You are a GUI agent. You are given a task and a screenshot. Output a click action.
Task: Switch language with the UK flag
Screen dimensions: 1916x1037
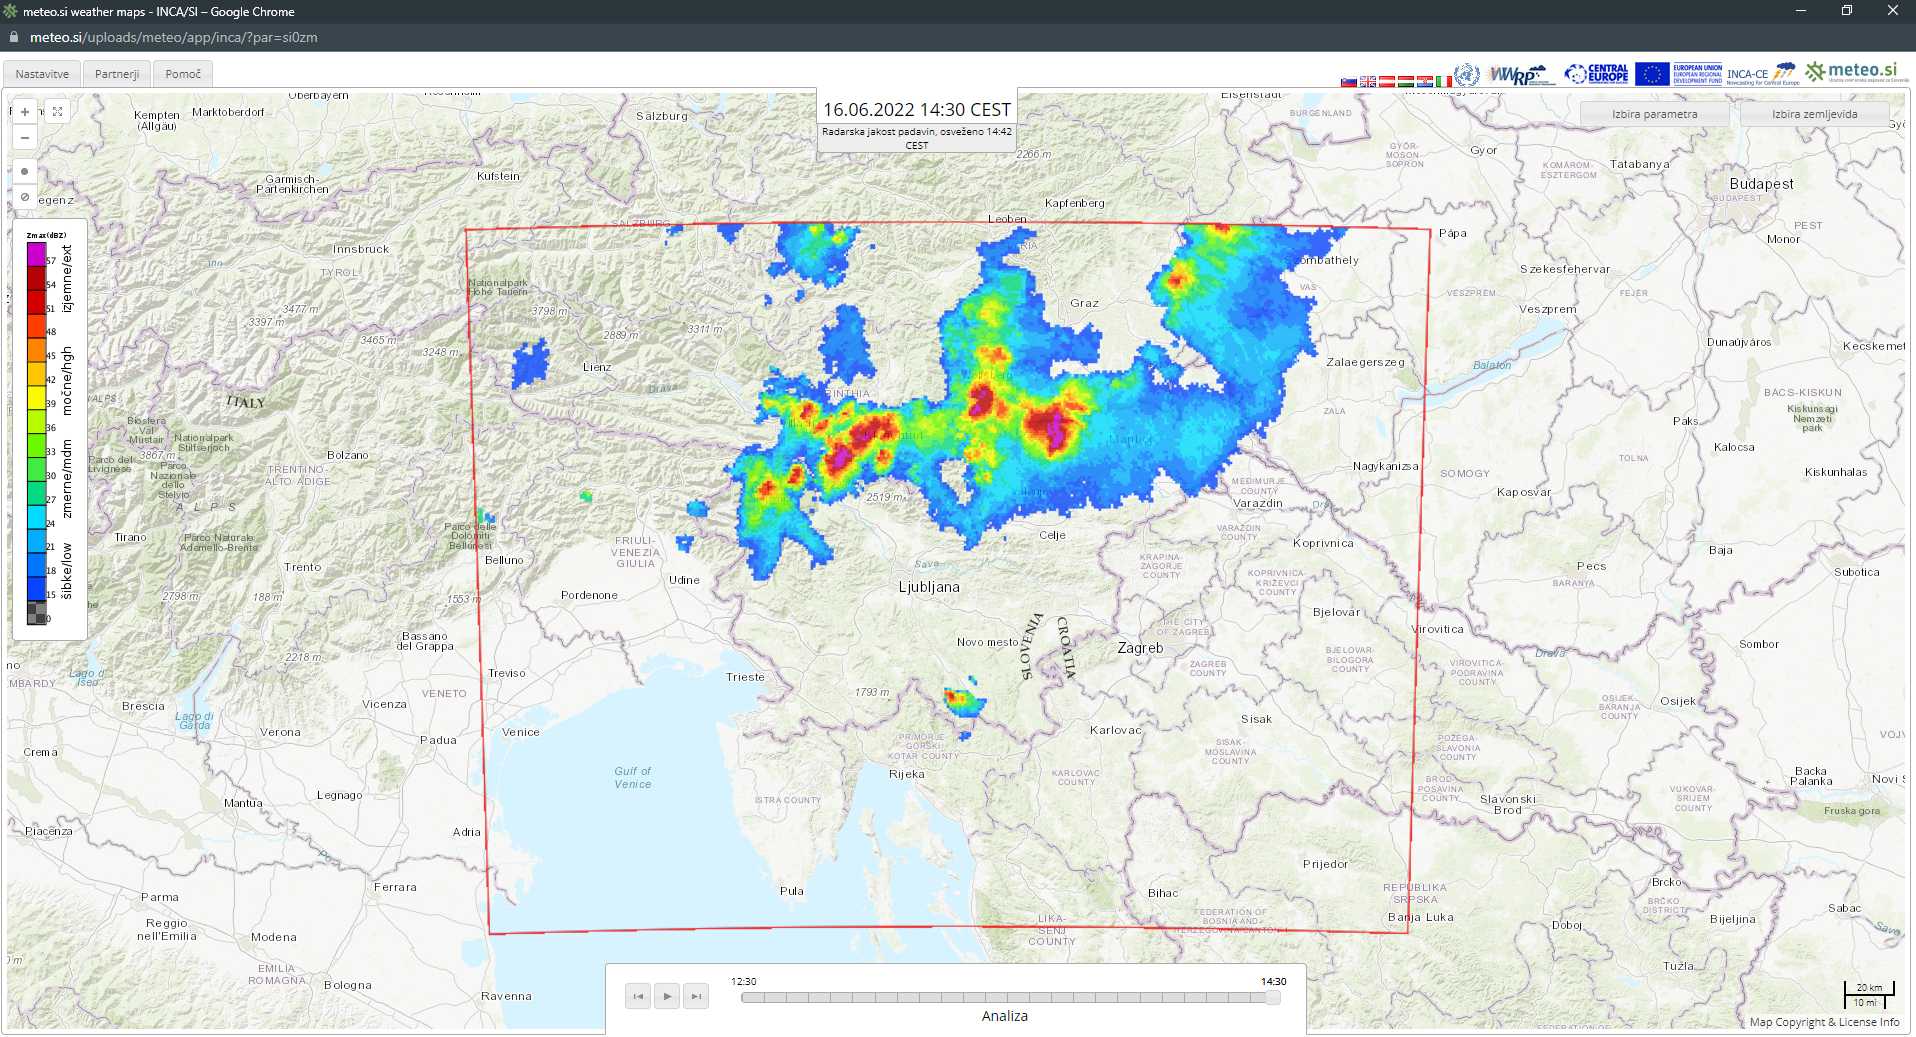[x=1368, y=81]
